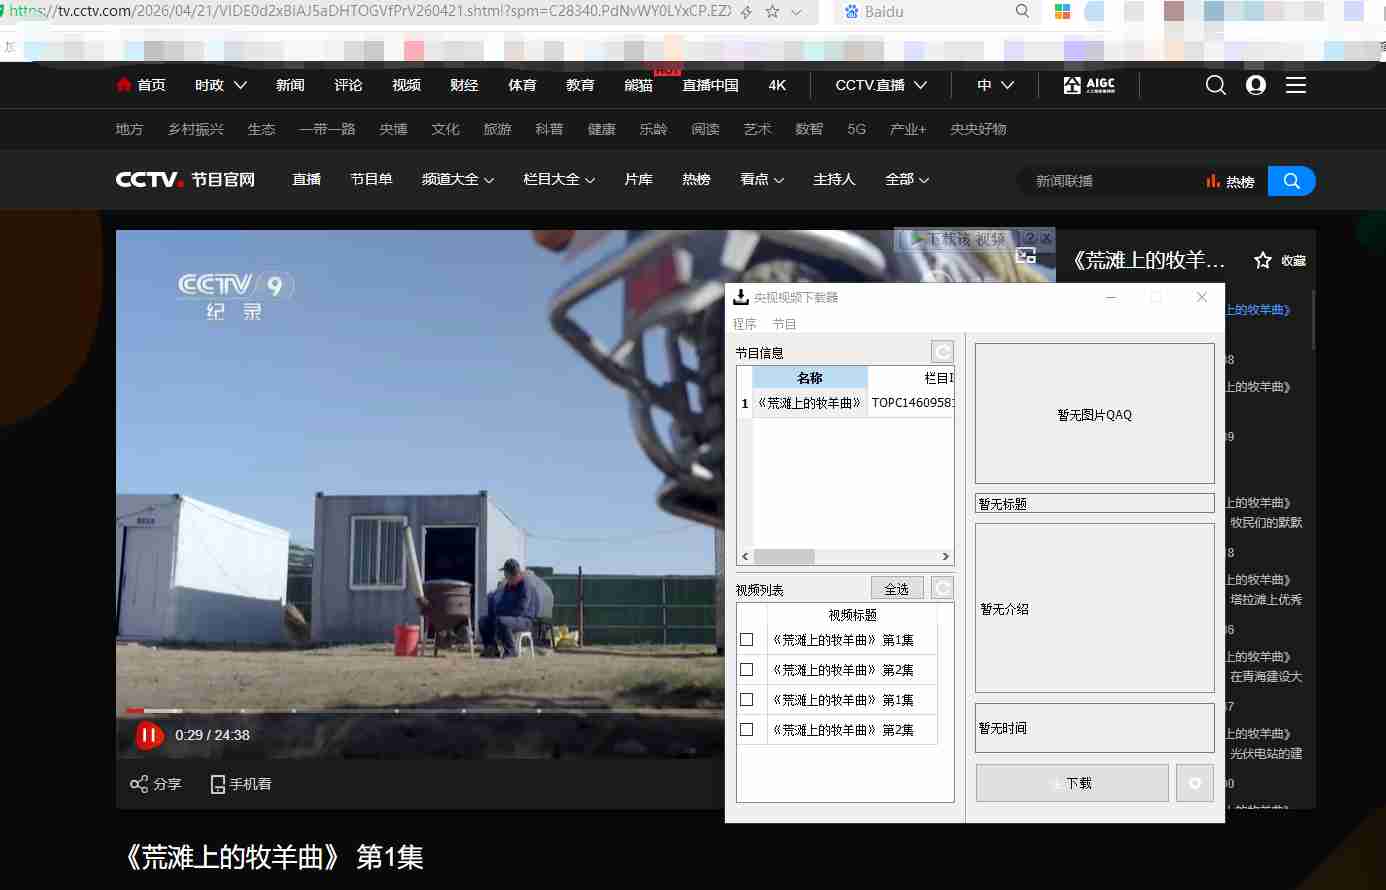Refresh the 节目信息 program list
1386x890 pixels.
pos(942,352)
